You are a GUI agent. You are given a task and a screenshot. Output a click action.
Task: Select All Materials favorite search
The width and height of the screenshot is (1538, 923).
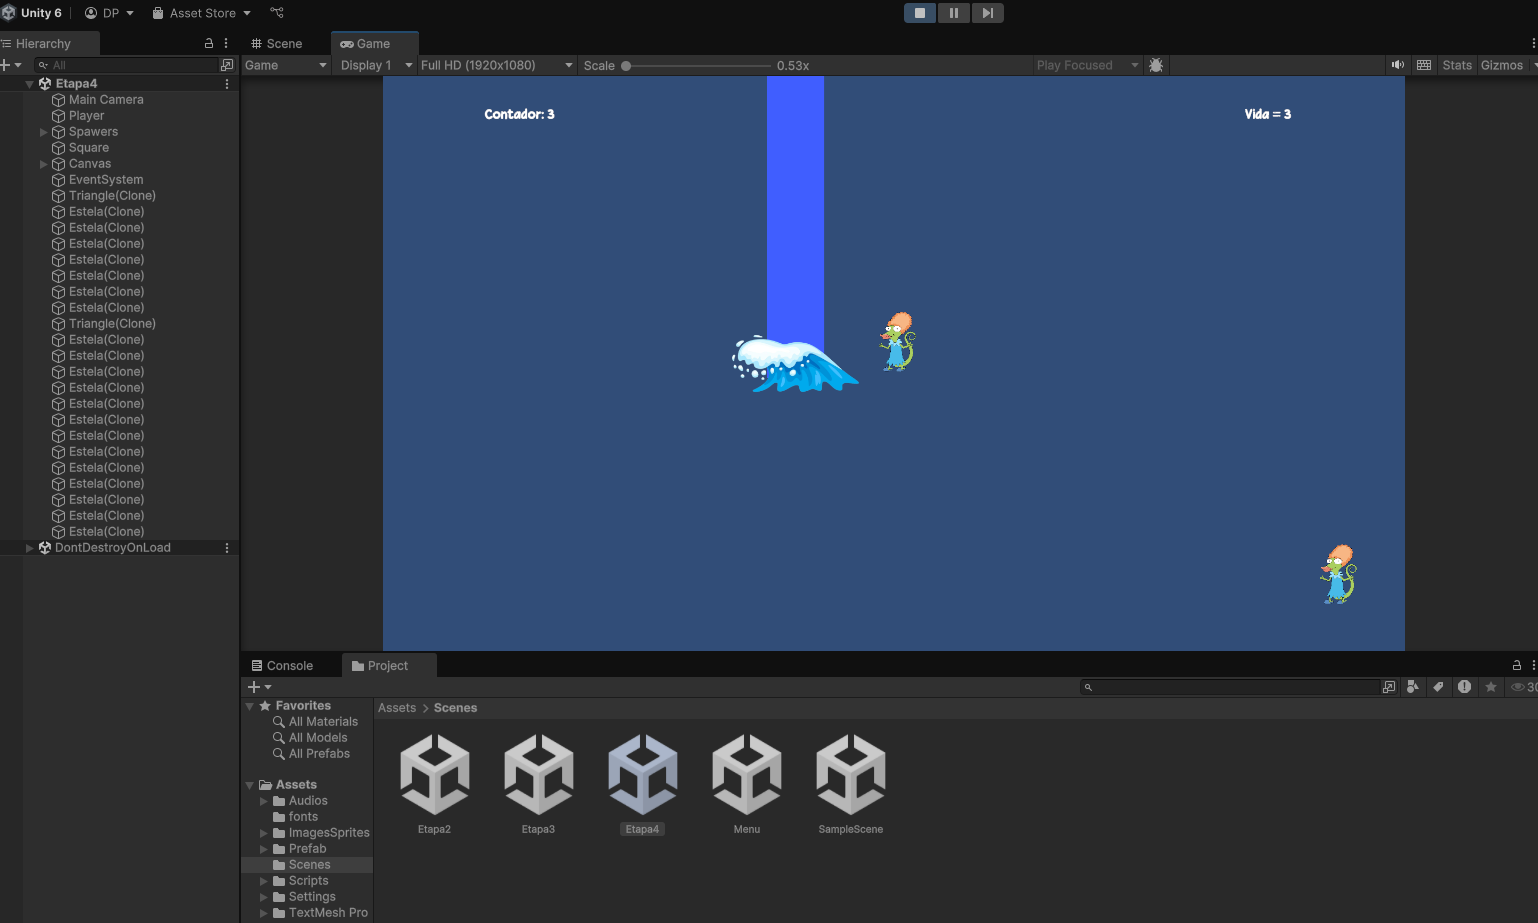(323, 722)
